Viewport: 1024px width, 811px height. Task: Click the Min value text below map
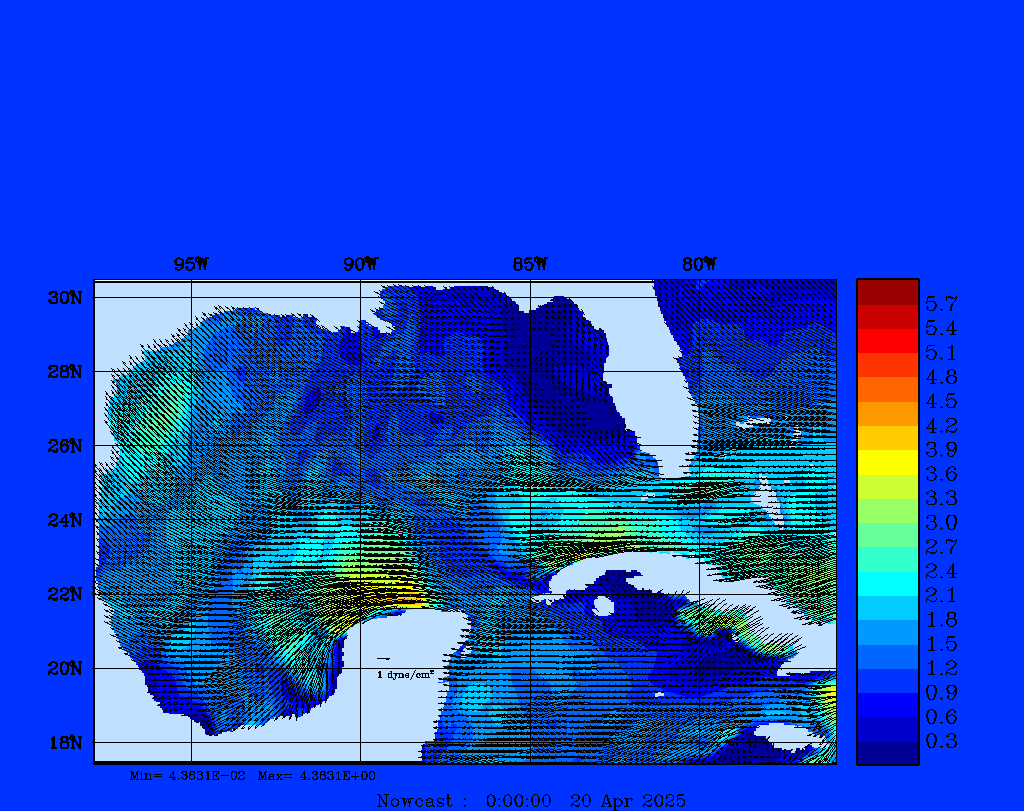tap(187, 776)
